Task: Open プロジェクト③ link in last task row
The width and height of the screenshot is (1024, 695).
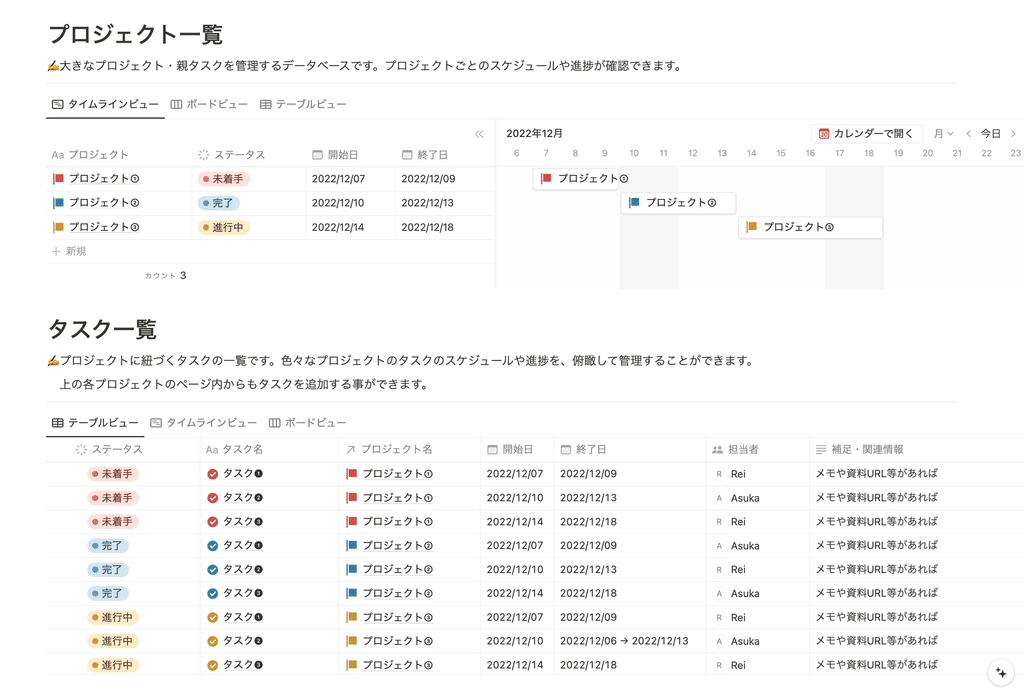Action: pyautogui.click(x=398, y=666)
